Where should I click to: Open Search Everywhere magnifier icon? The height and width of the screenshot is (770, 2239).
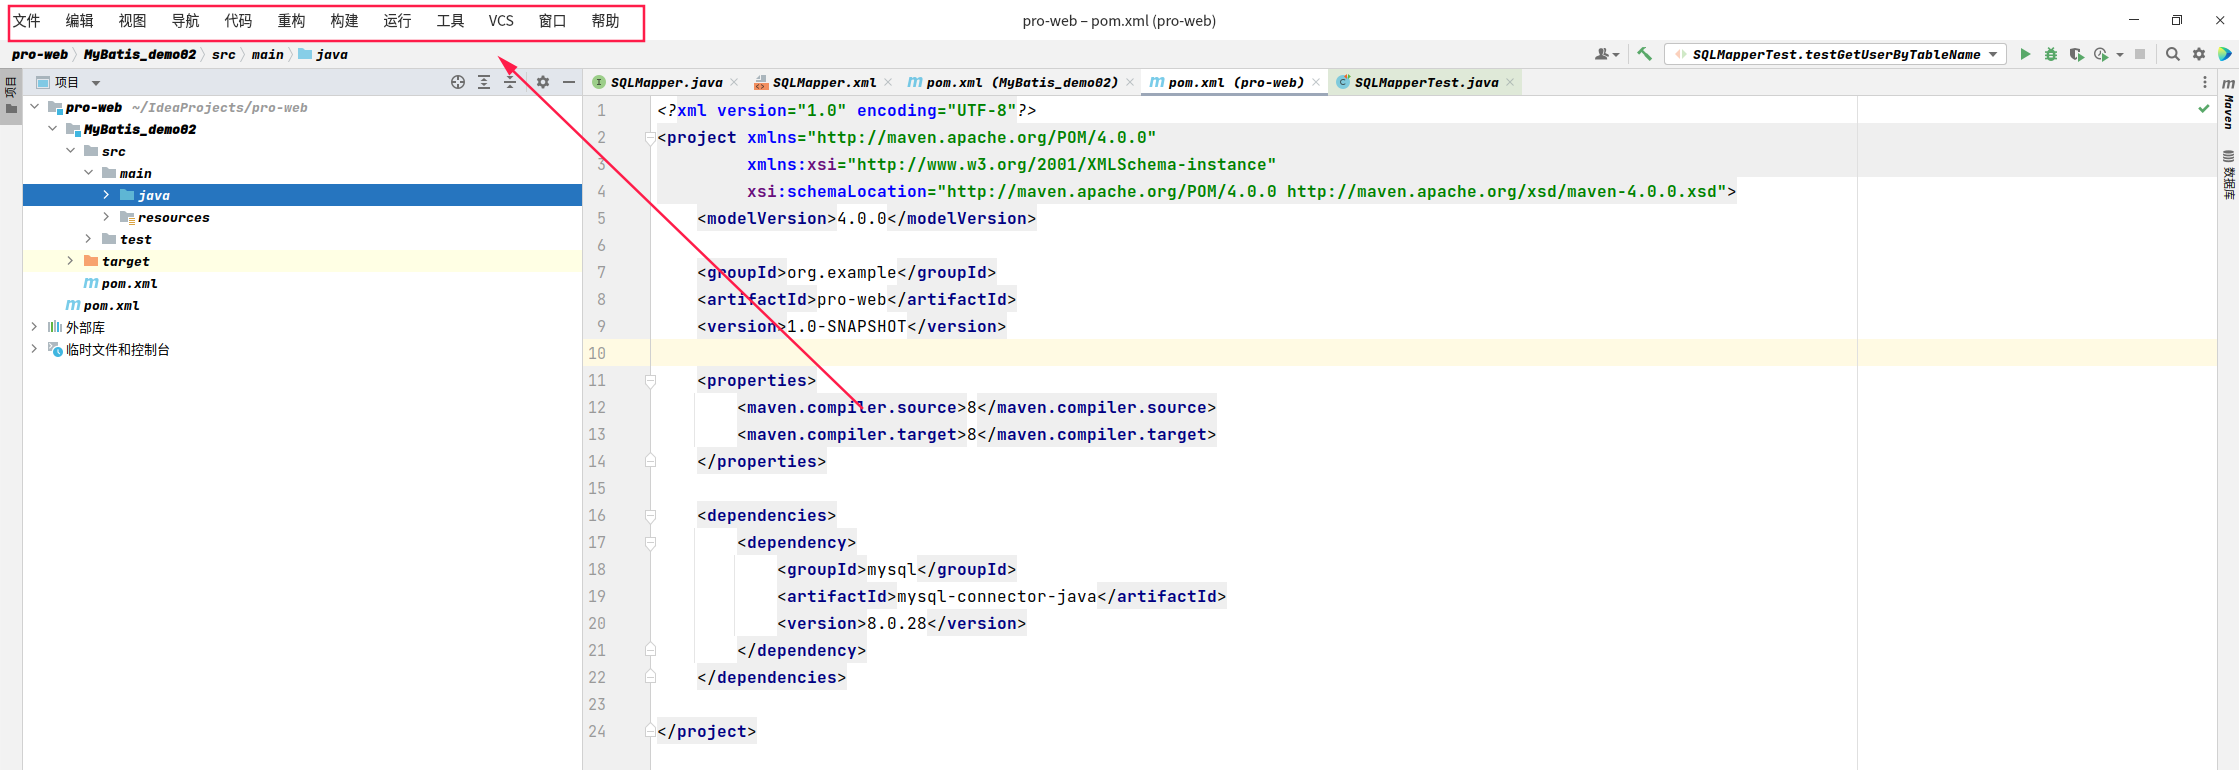click(2172, 54)
